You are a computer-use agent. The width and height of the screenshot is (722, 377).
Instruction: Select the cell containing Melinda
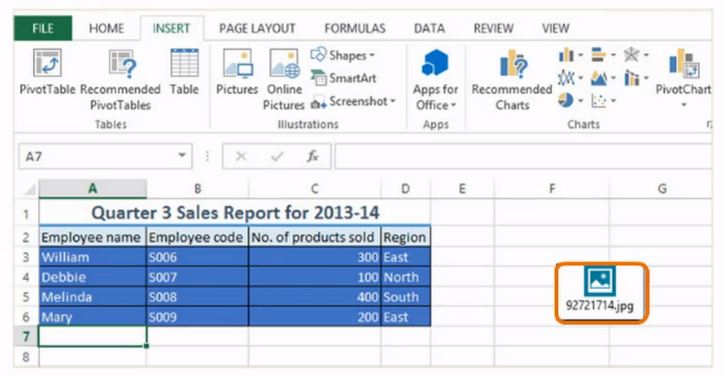click(x=92, y=297)
